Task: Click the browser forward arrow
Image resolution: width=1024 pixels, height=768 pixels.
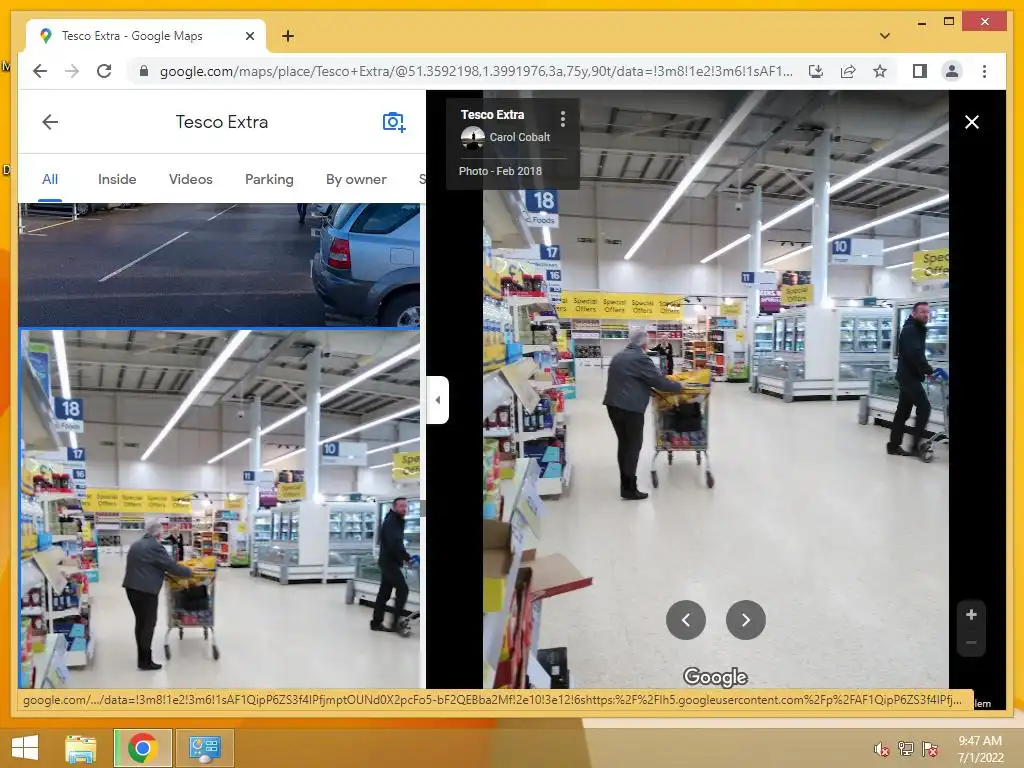Action: pos(72,71)
